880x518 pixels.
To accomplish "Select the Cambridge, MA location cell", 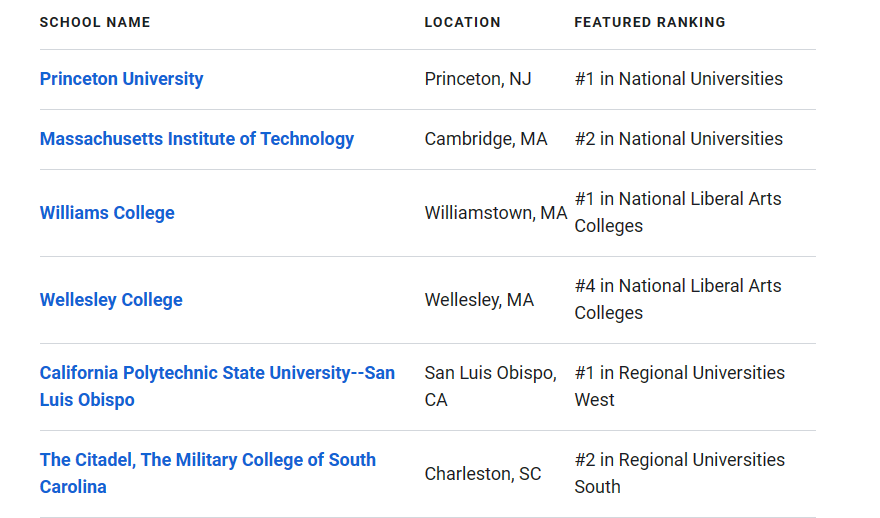I will 485,139.
